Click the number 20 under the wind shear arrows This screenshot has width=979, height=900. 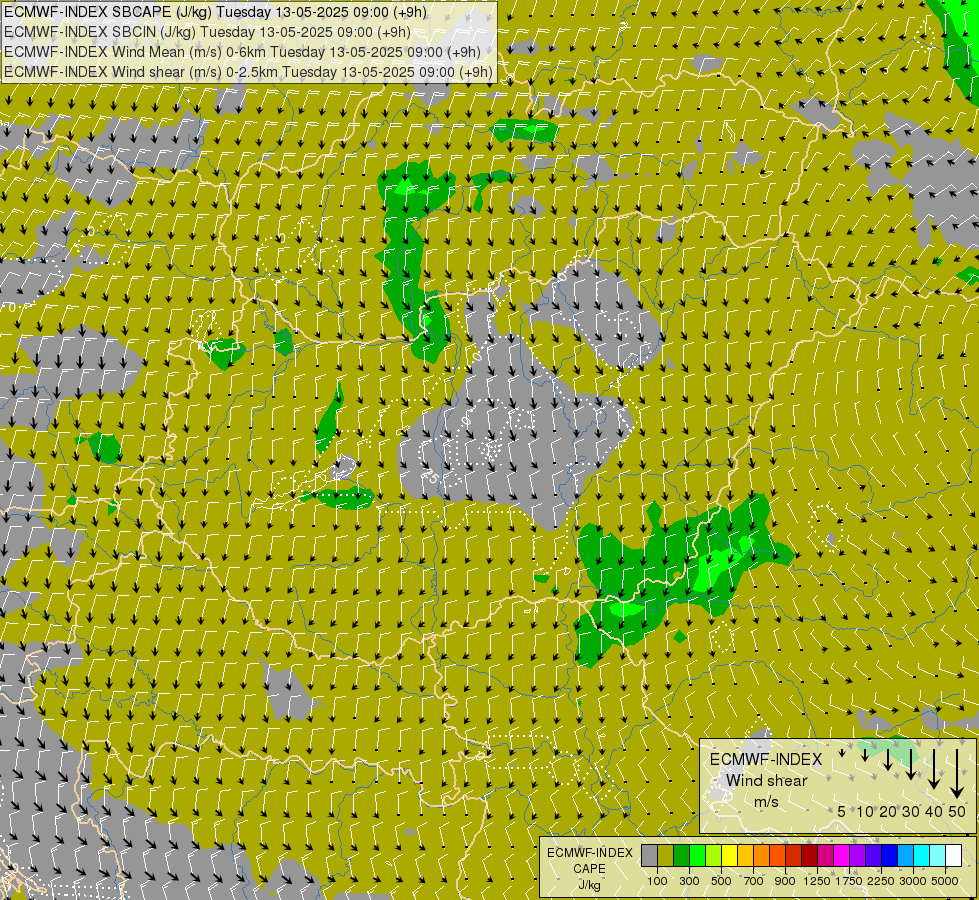[888, 811]
